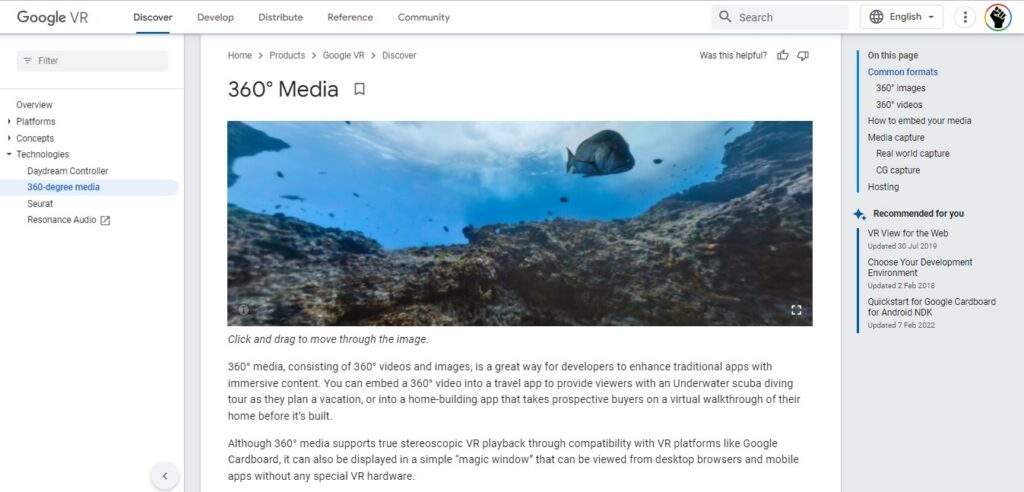The image size is (1024, 492).
Task: Switch to the Develop tab
Action: coord(216,18)
